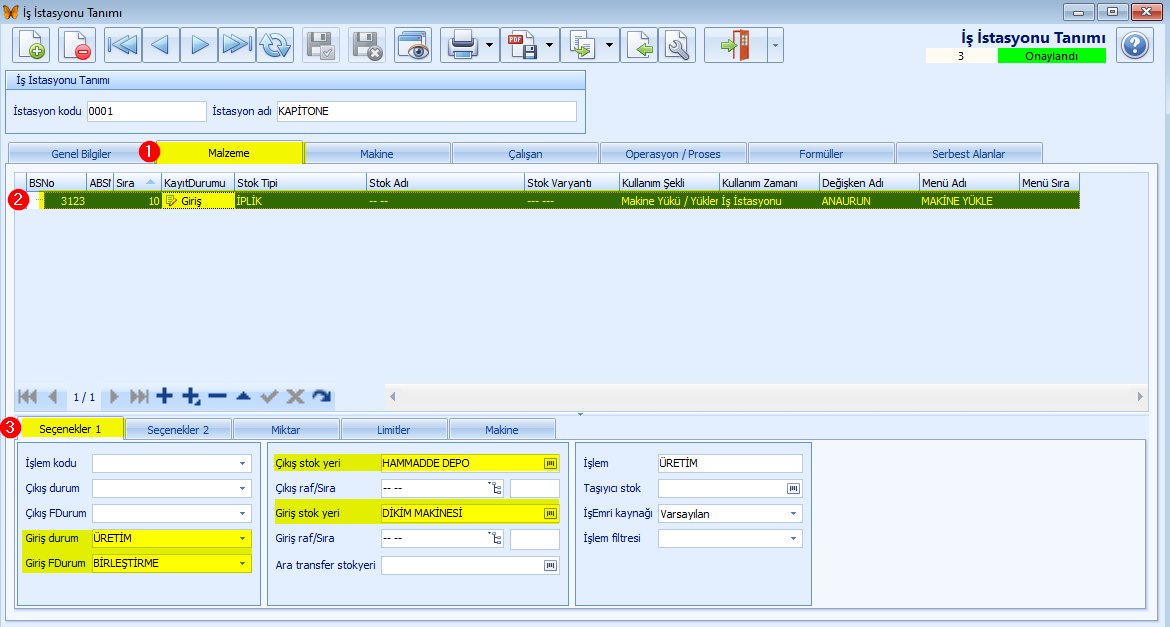Switch to Çalışan tab

pyautogui.click(x=525, y=154)
